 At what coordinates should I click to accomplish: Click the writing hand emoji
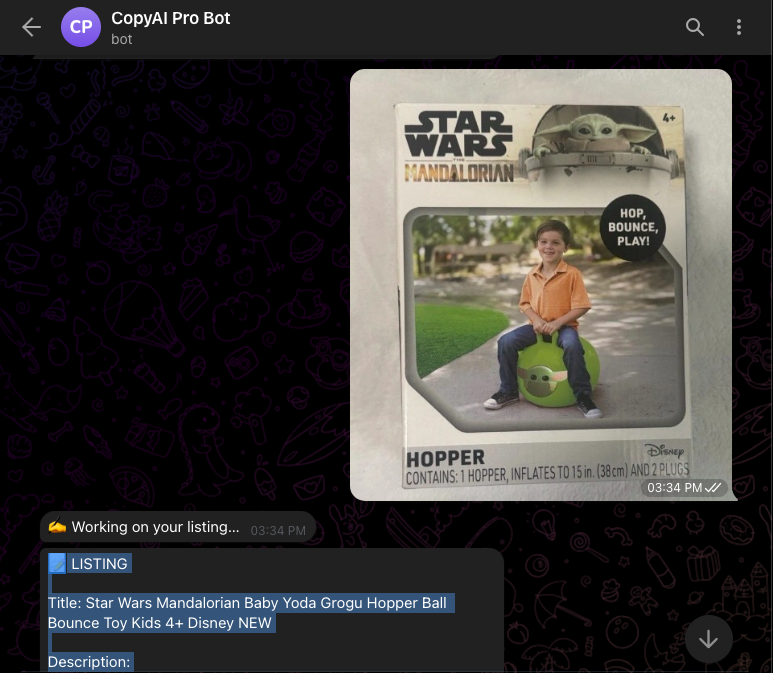click(x=57, y=527)
